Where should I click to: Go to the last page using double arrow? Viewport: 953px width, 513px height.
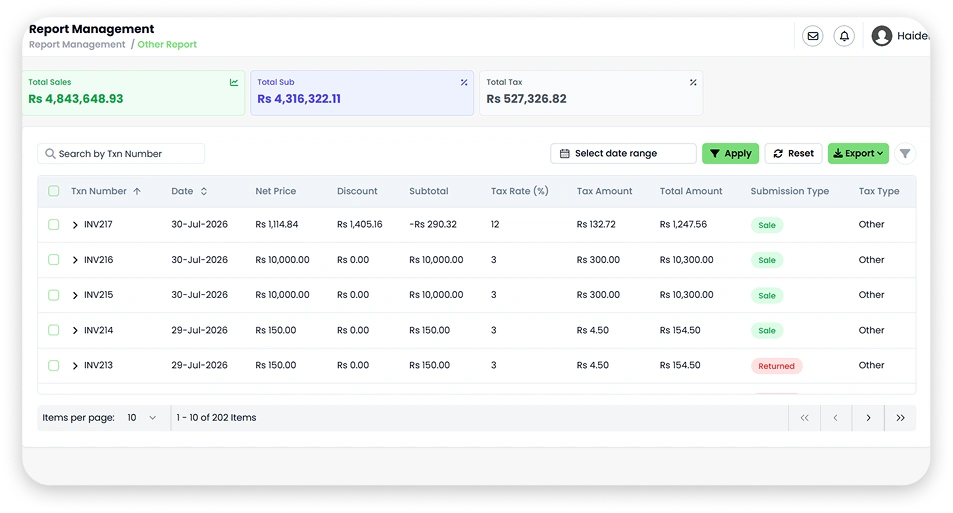click(x=900, y=418)
